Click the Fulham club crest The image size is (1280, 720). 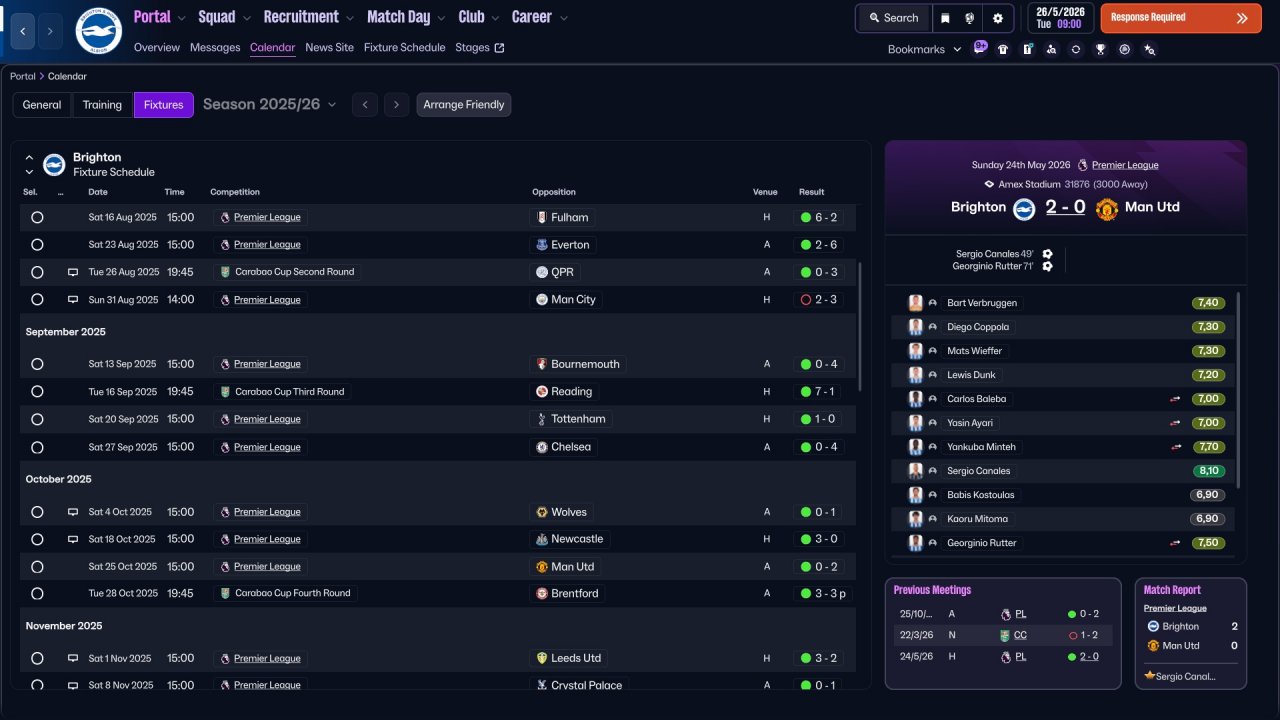pos(542,217)
